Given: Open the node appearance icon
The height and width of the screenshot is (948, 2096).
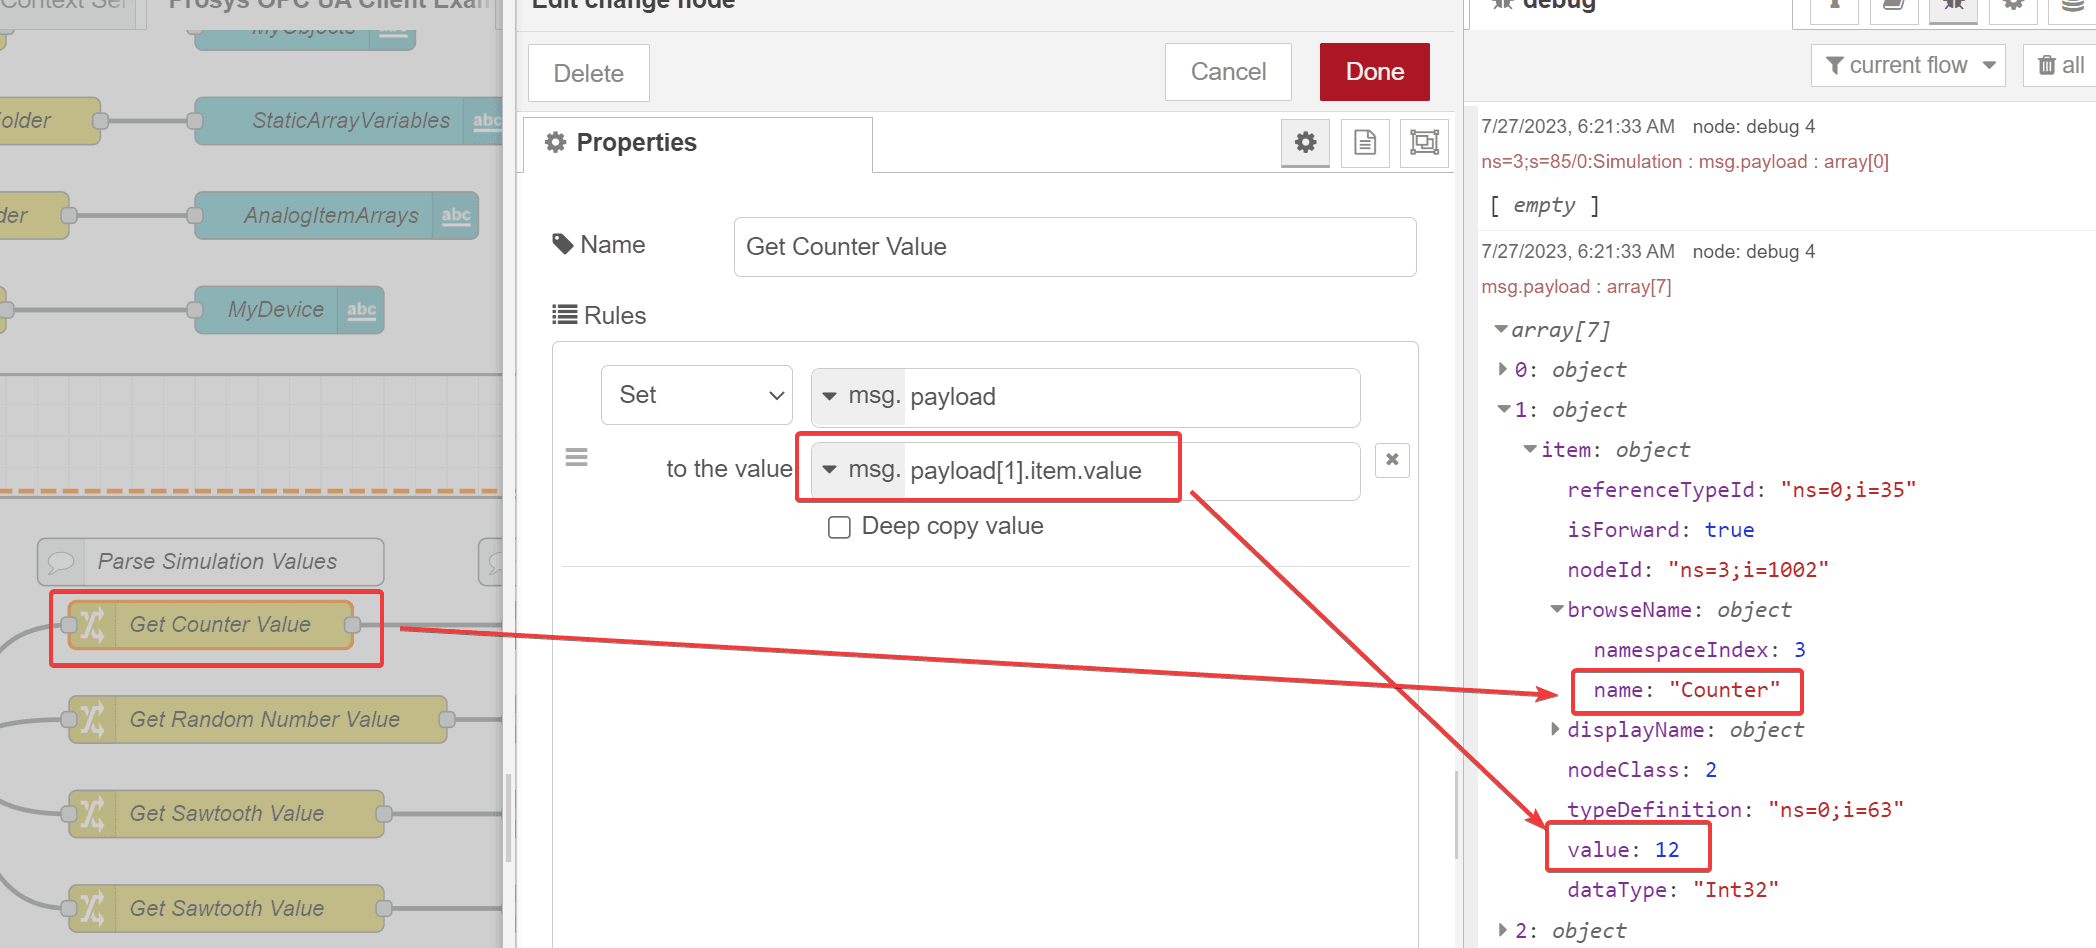Looking at the screenshot, I should pyautogui.click(x=1424, y=143).
